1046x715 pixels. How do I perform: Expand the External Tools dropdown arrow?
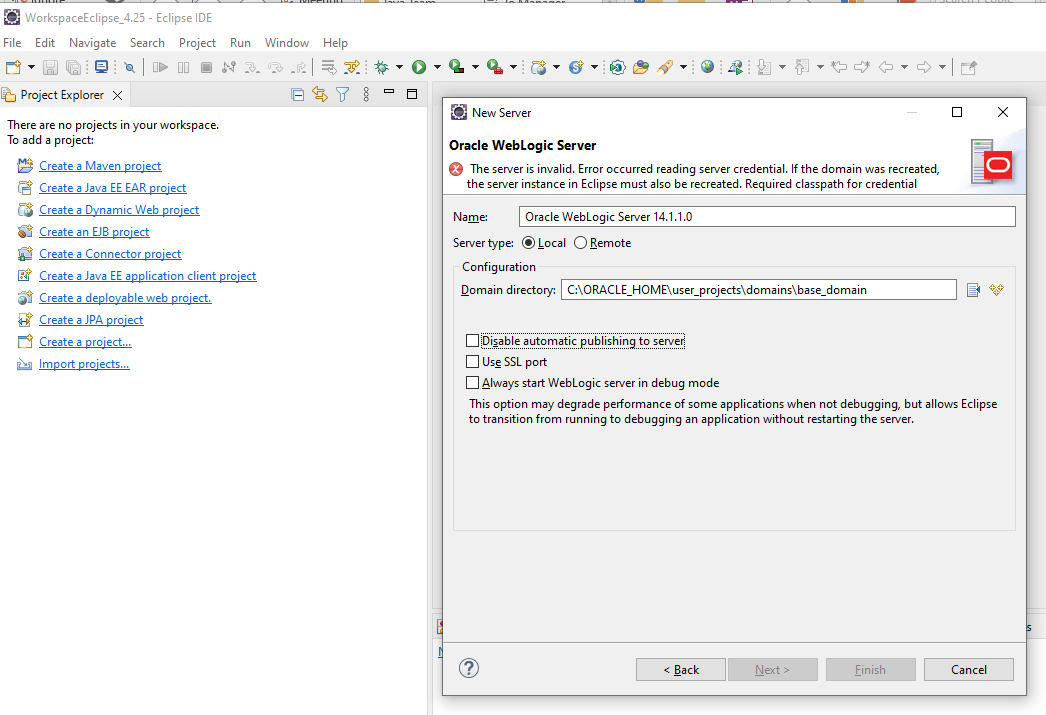(513, 67)
